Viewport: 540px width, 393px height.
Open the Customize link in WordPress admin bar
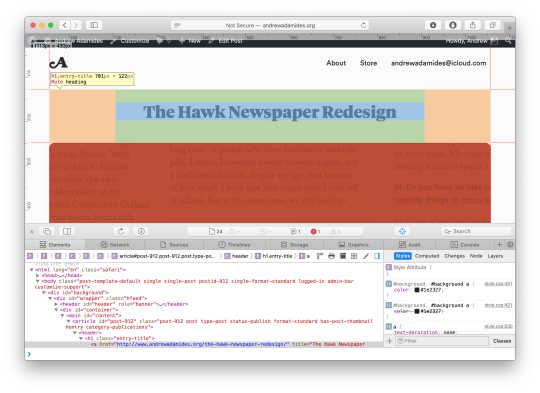click(x=131, y=41)
